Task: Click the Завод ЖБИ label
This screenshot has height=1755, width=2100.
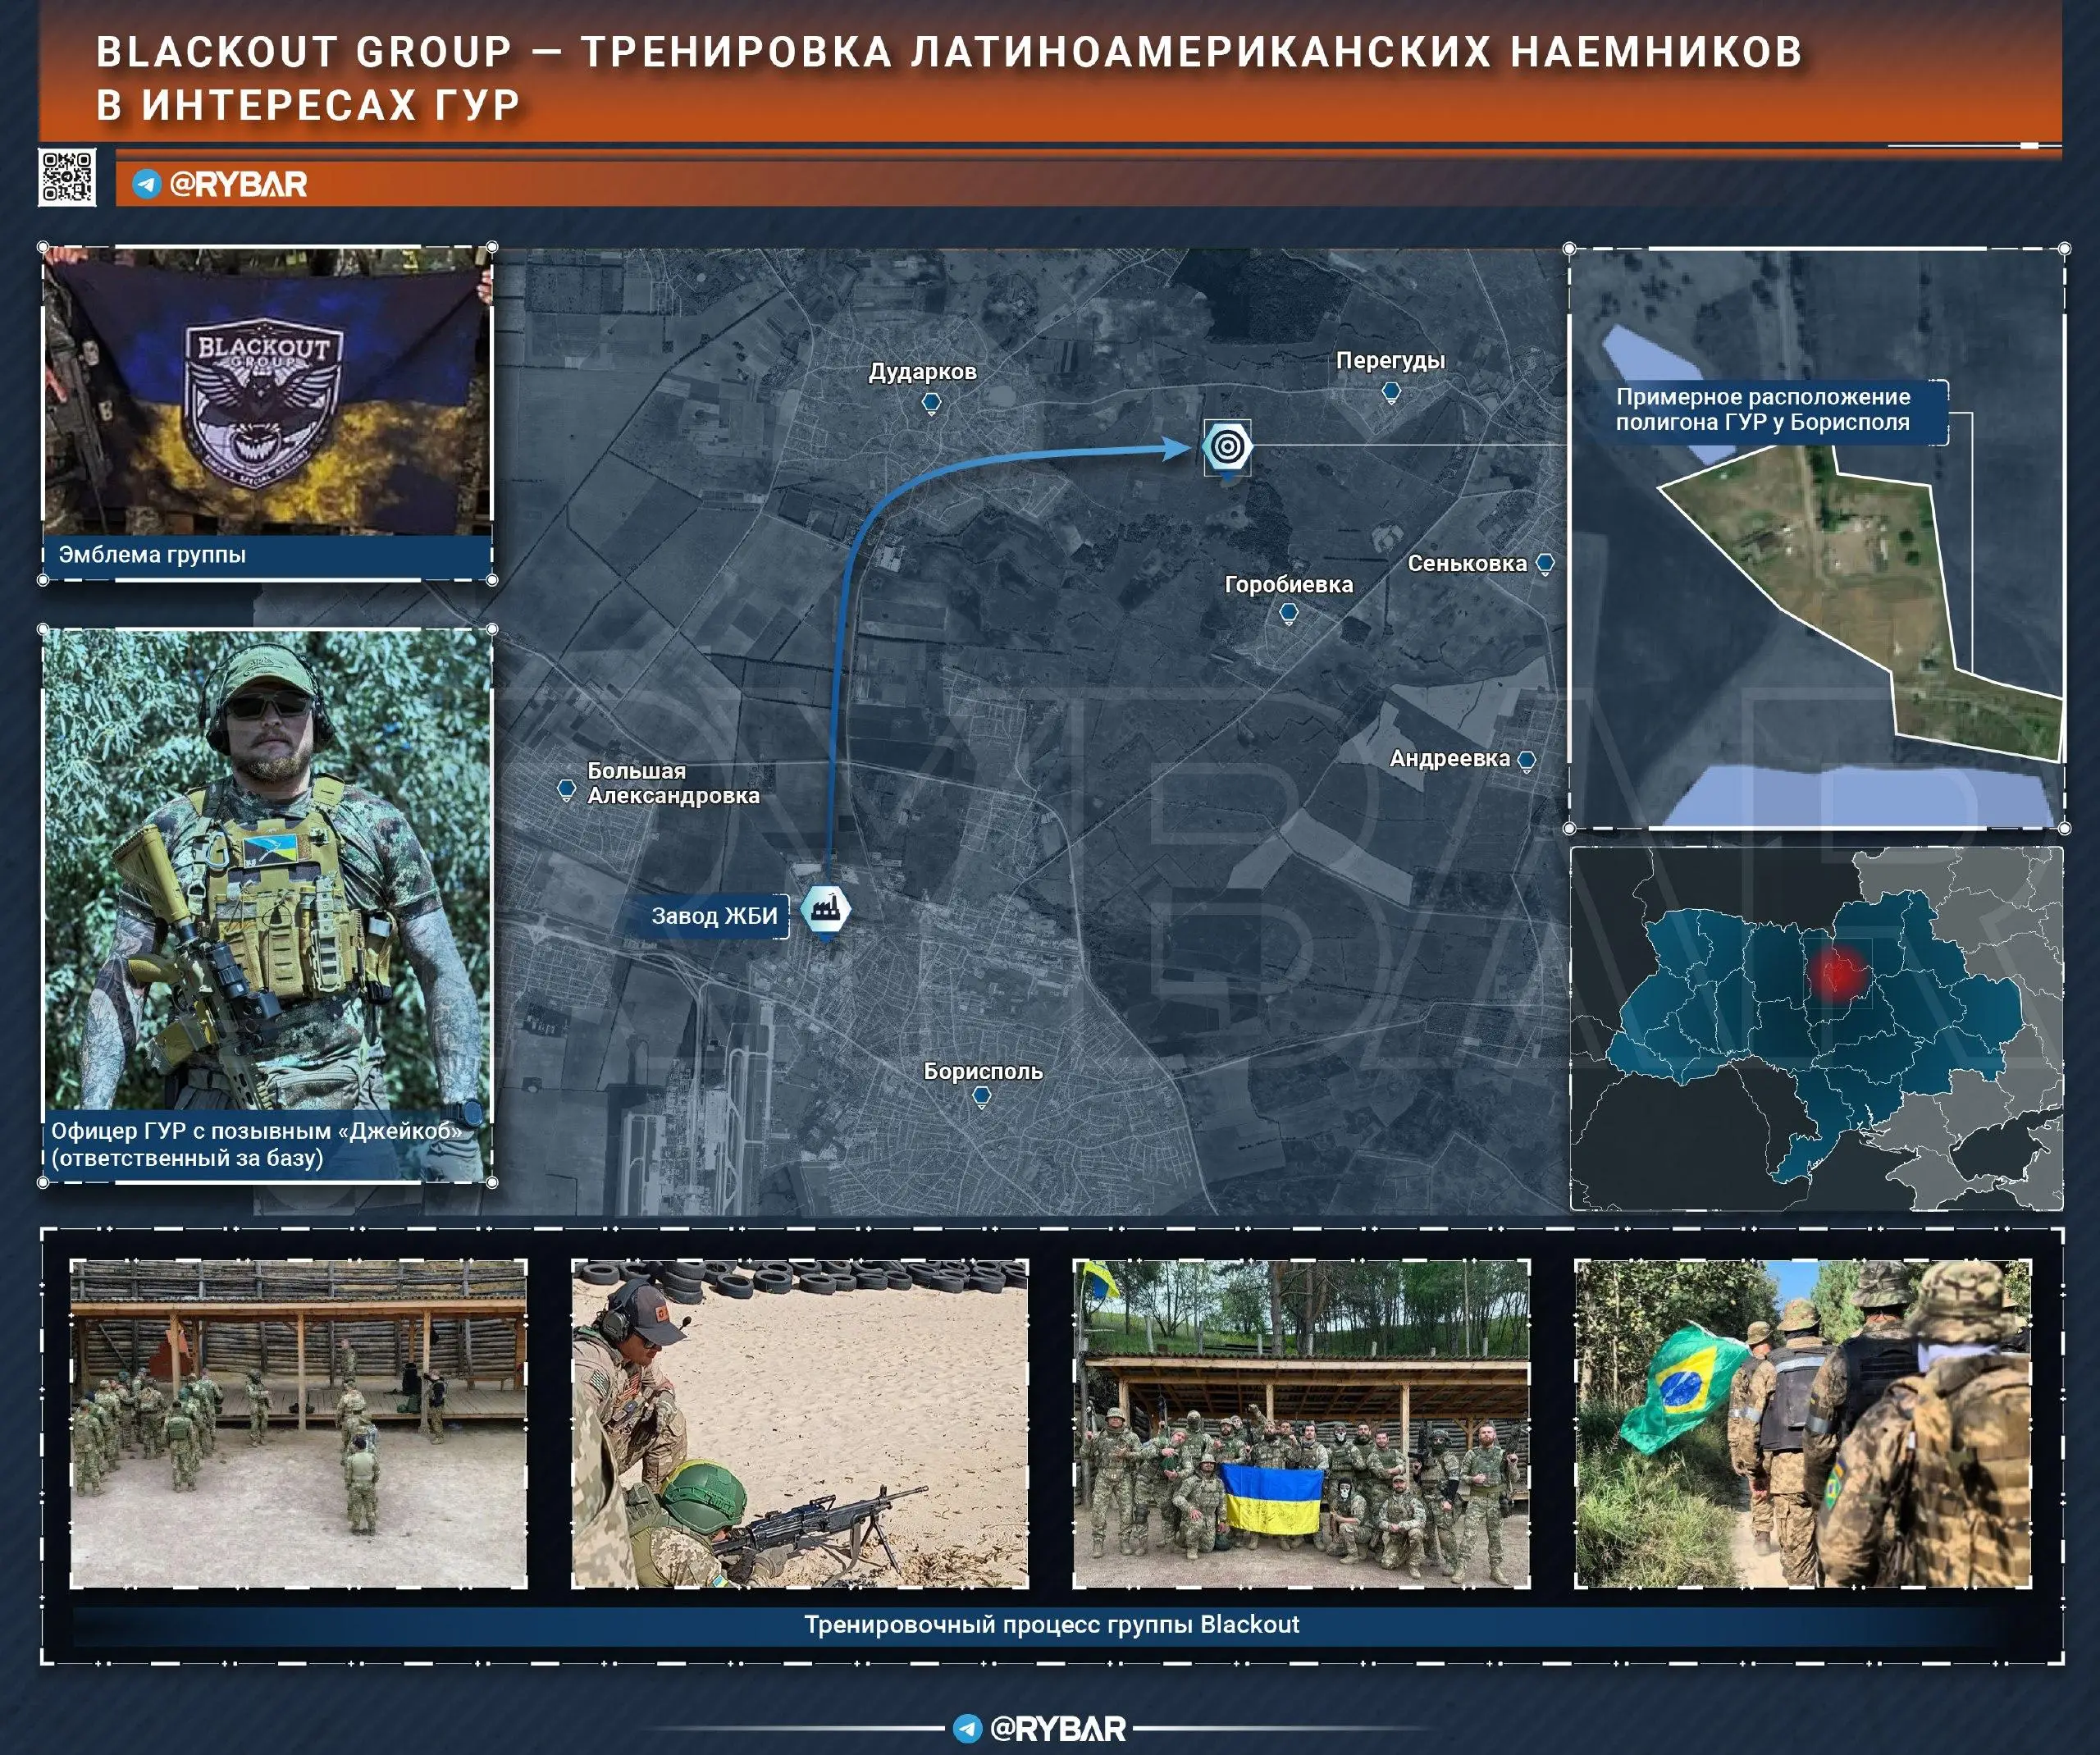Action: click(714, 916)
